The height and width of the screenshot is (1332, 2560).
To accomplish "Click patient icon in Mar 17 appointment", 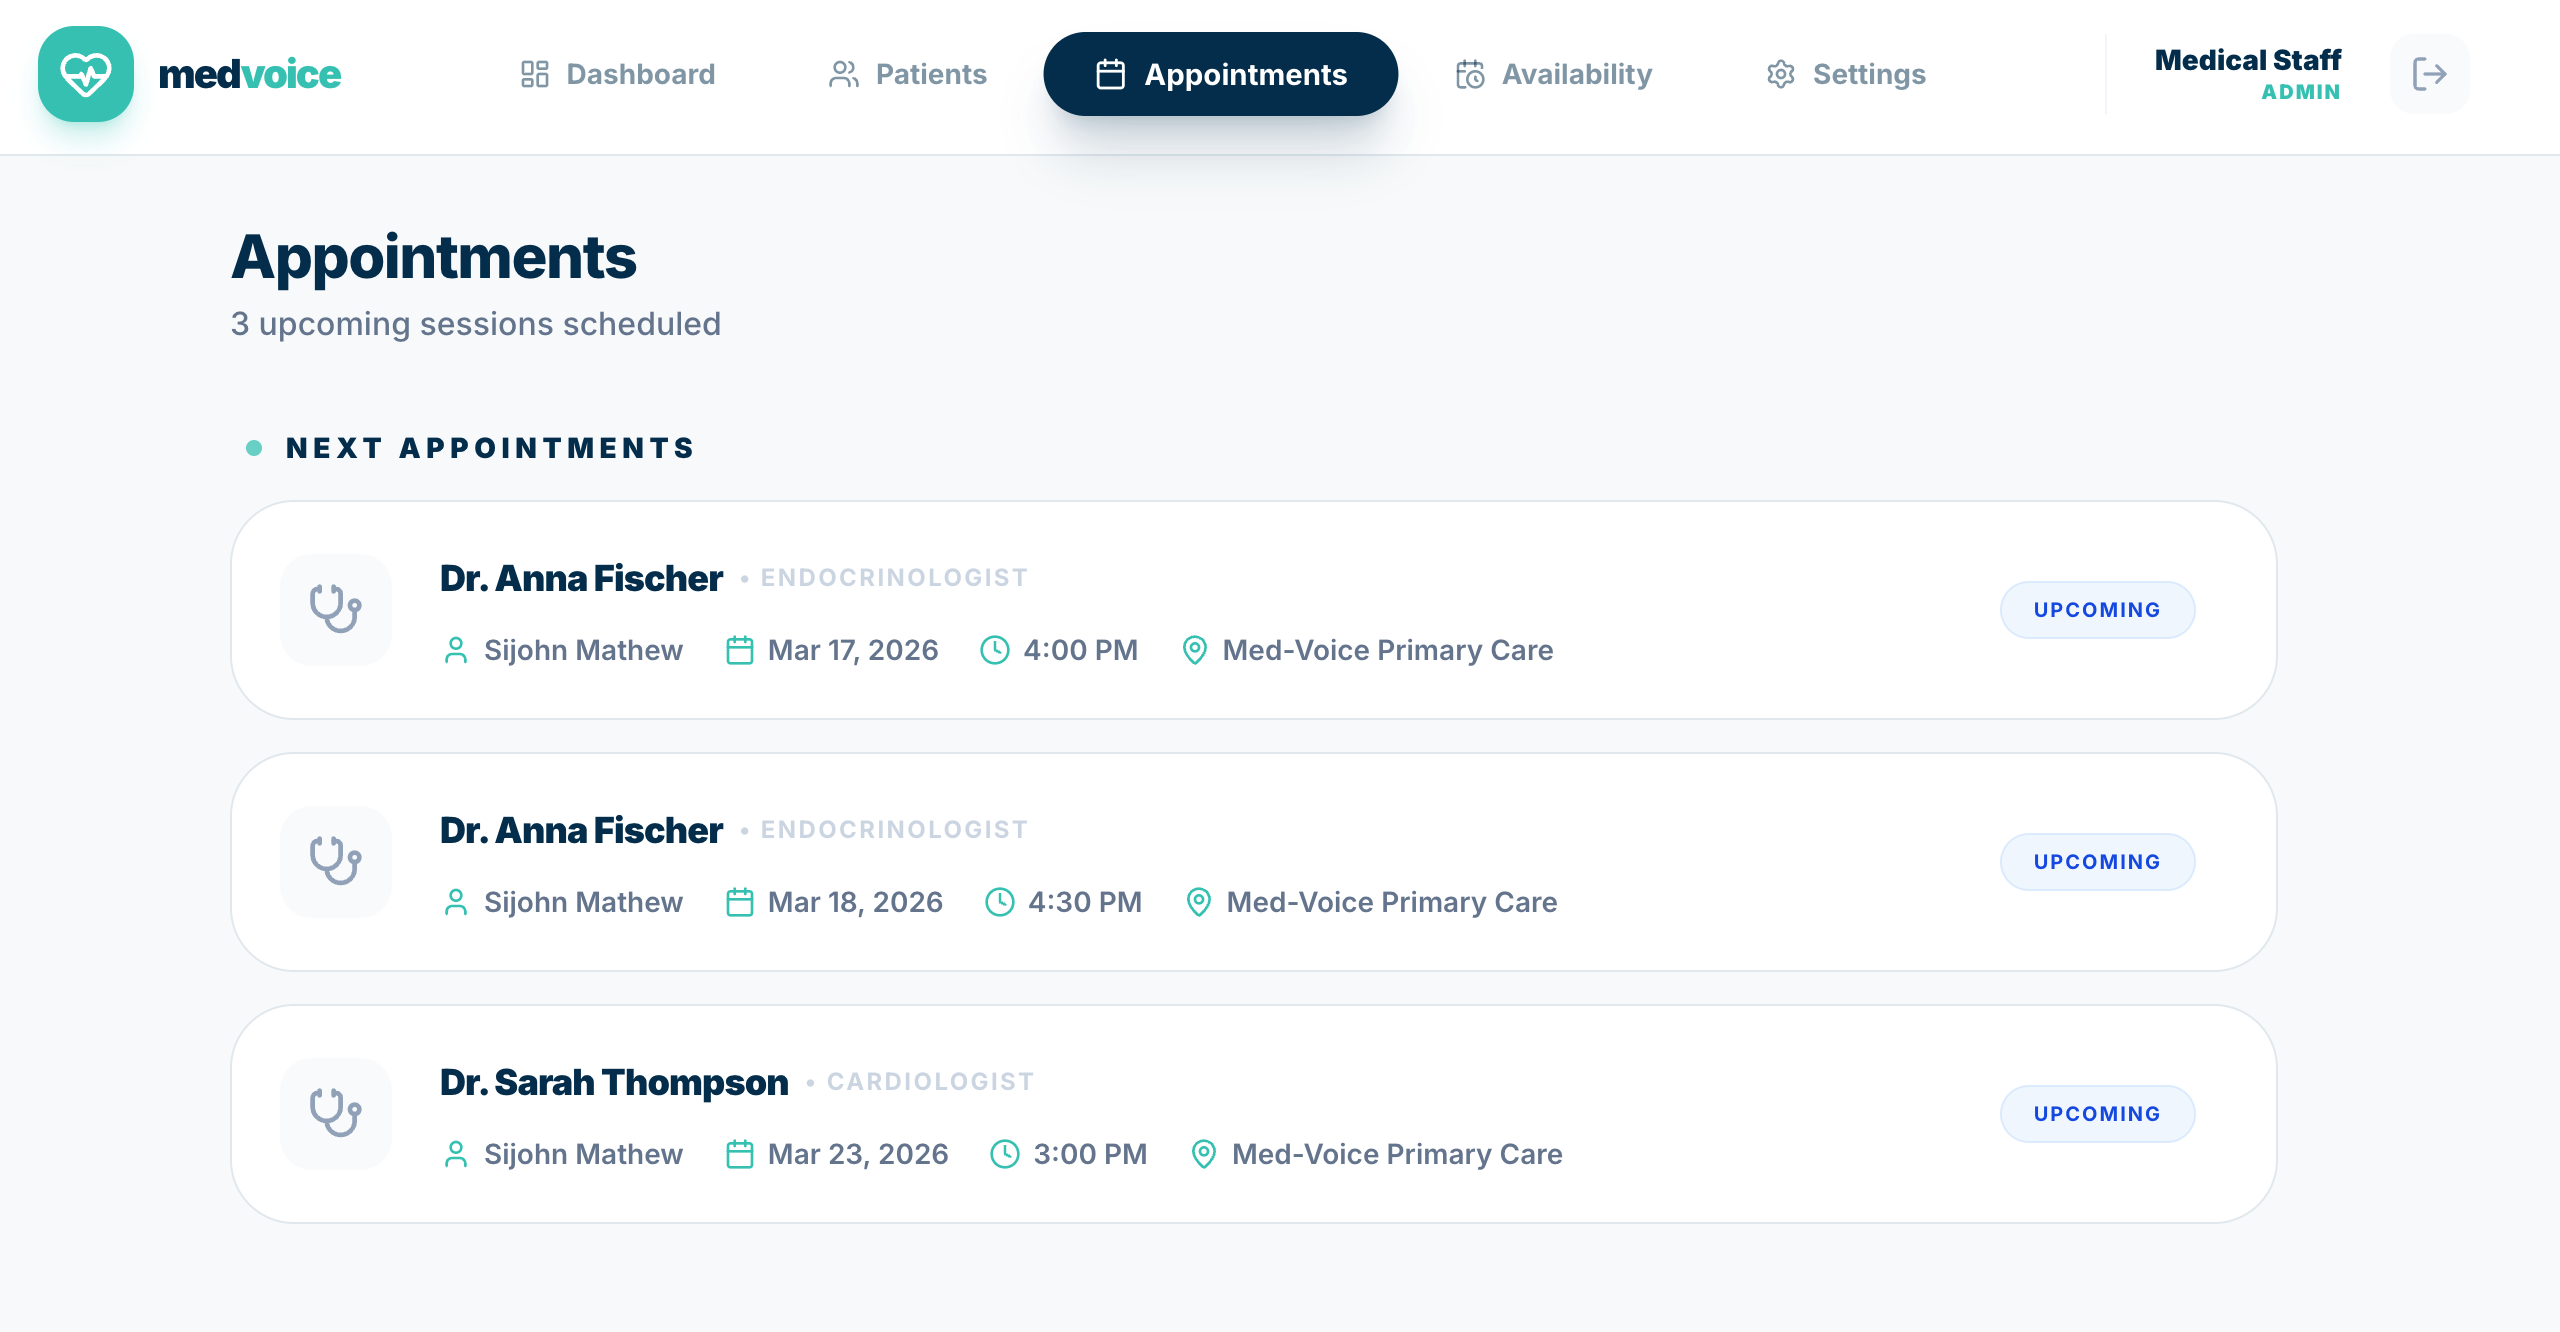I will pos(456,650).
